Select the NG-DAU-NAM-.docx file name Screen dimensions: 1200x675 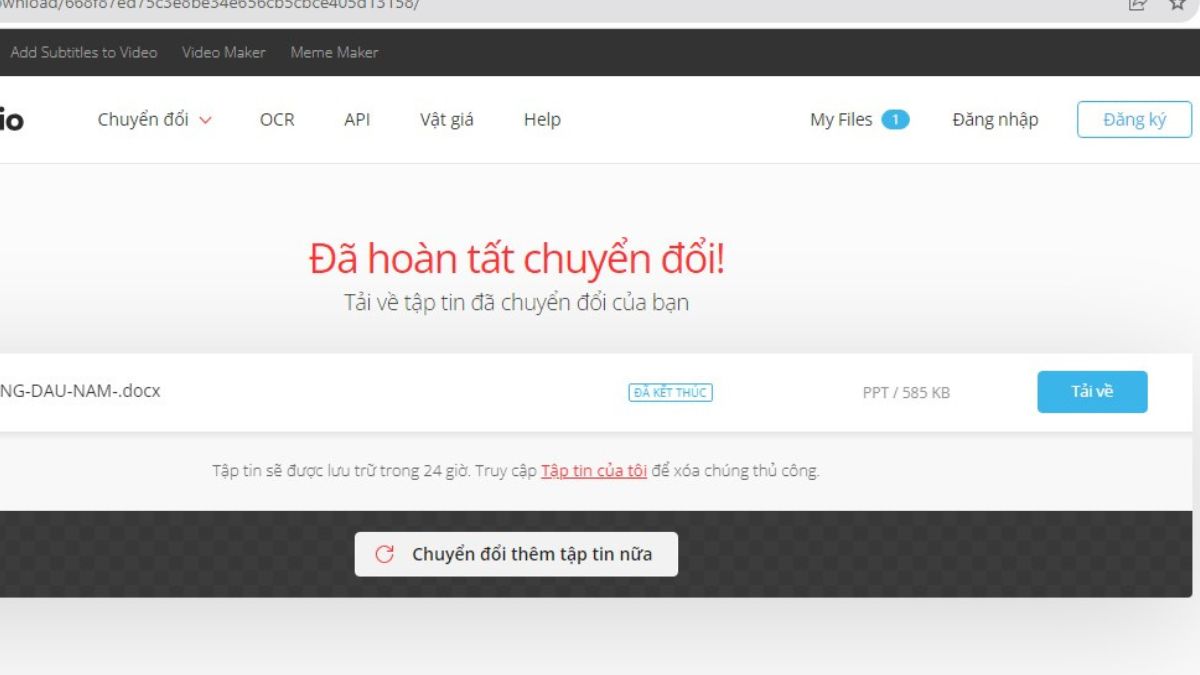pos(80,391)
